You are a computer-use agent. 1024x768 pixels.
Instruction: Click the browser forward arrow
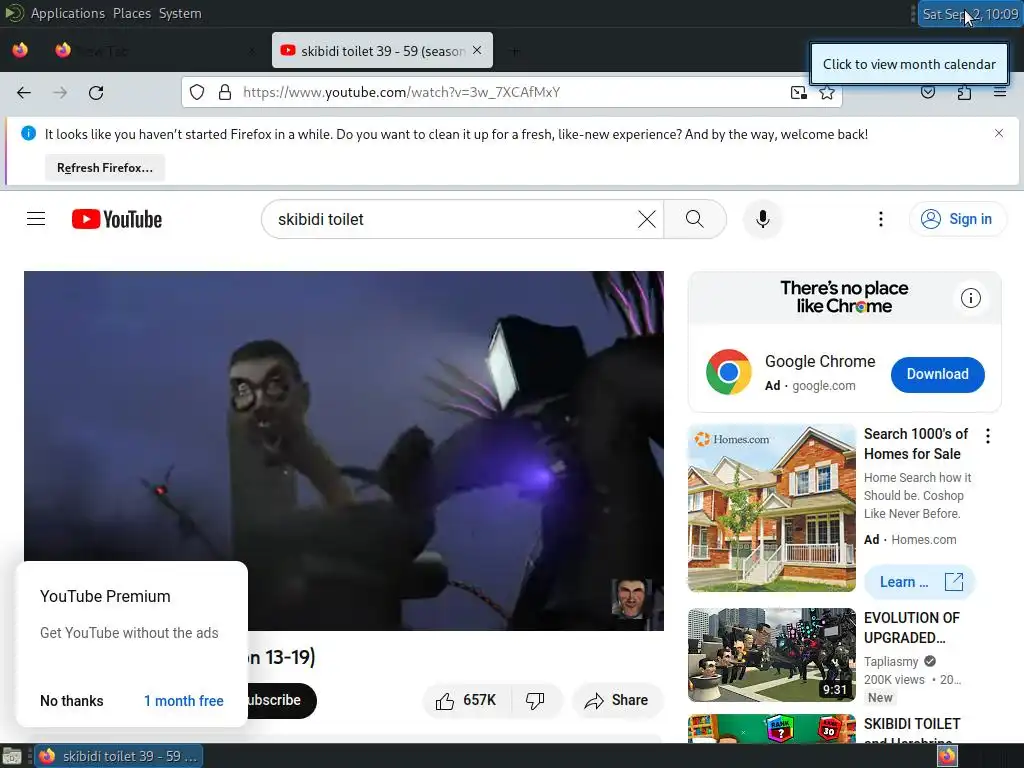tap(60, 93)
